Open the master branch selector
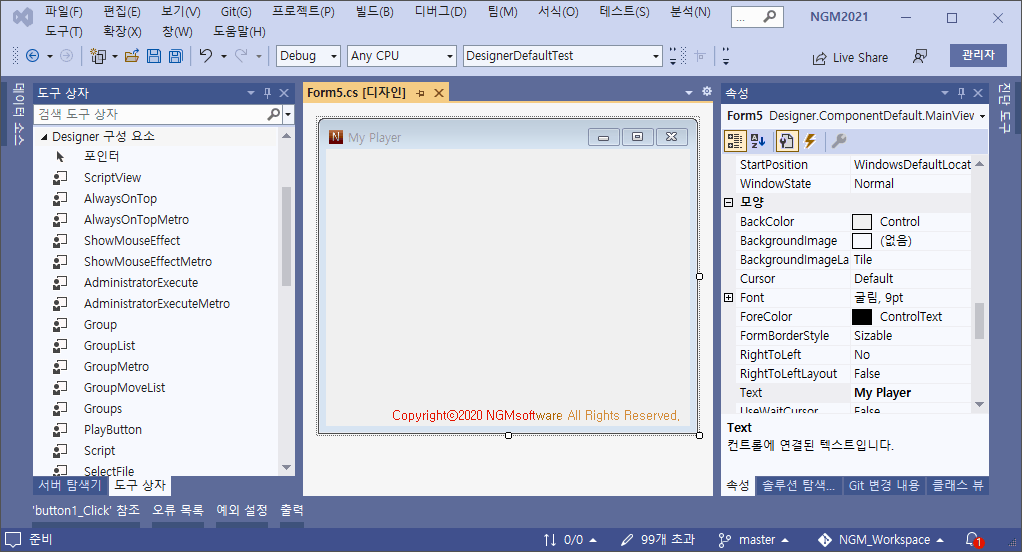Viewport: 1022px width, 552px height. pos(753,540)
